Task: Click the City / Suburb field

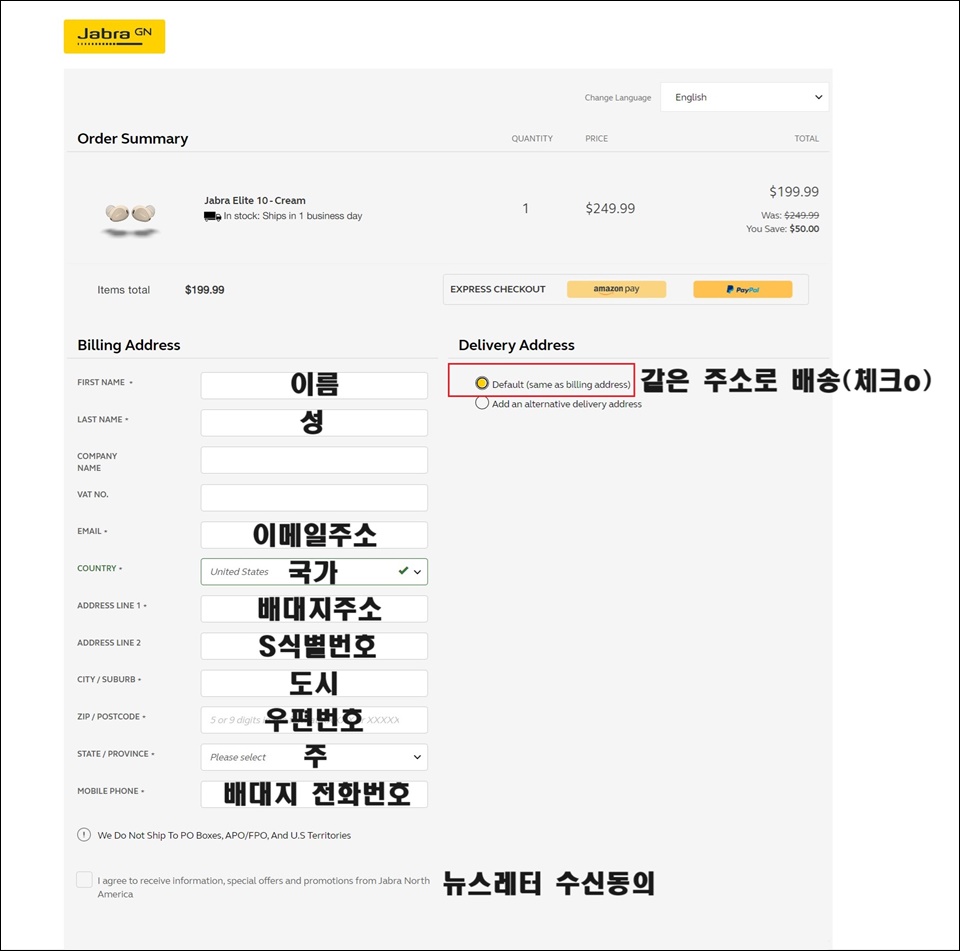Action: [314, 683]
